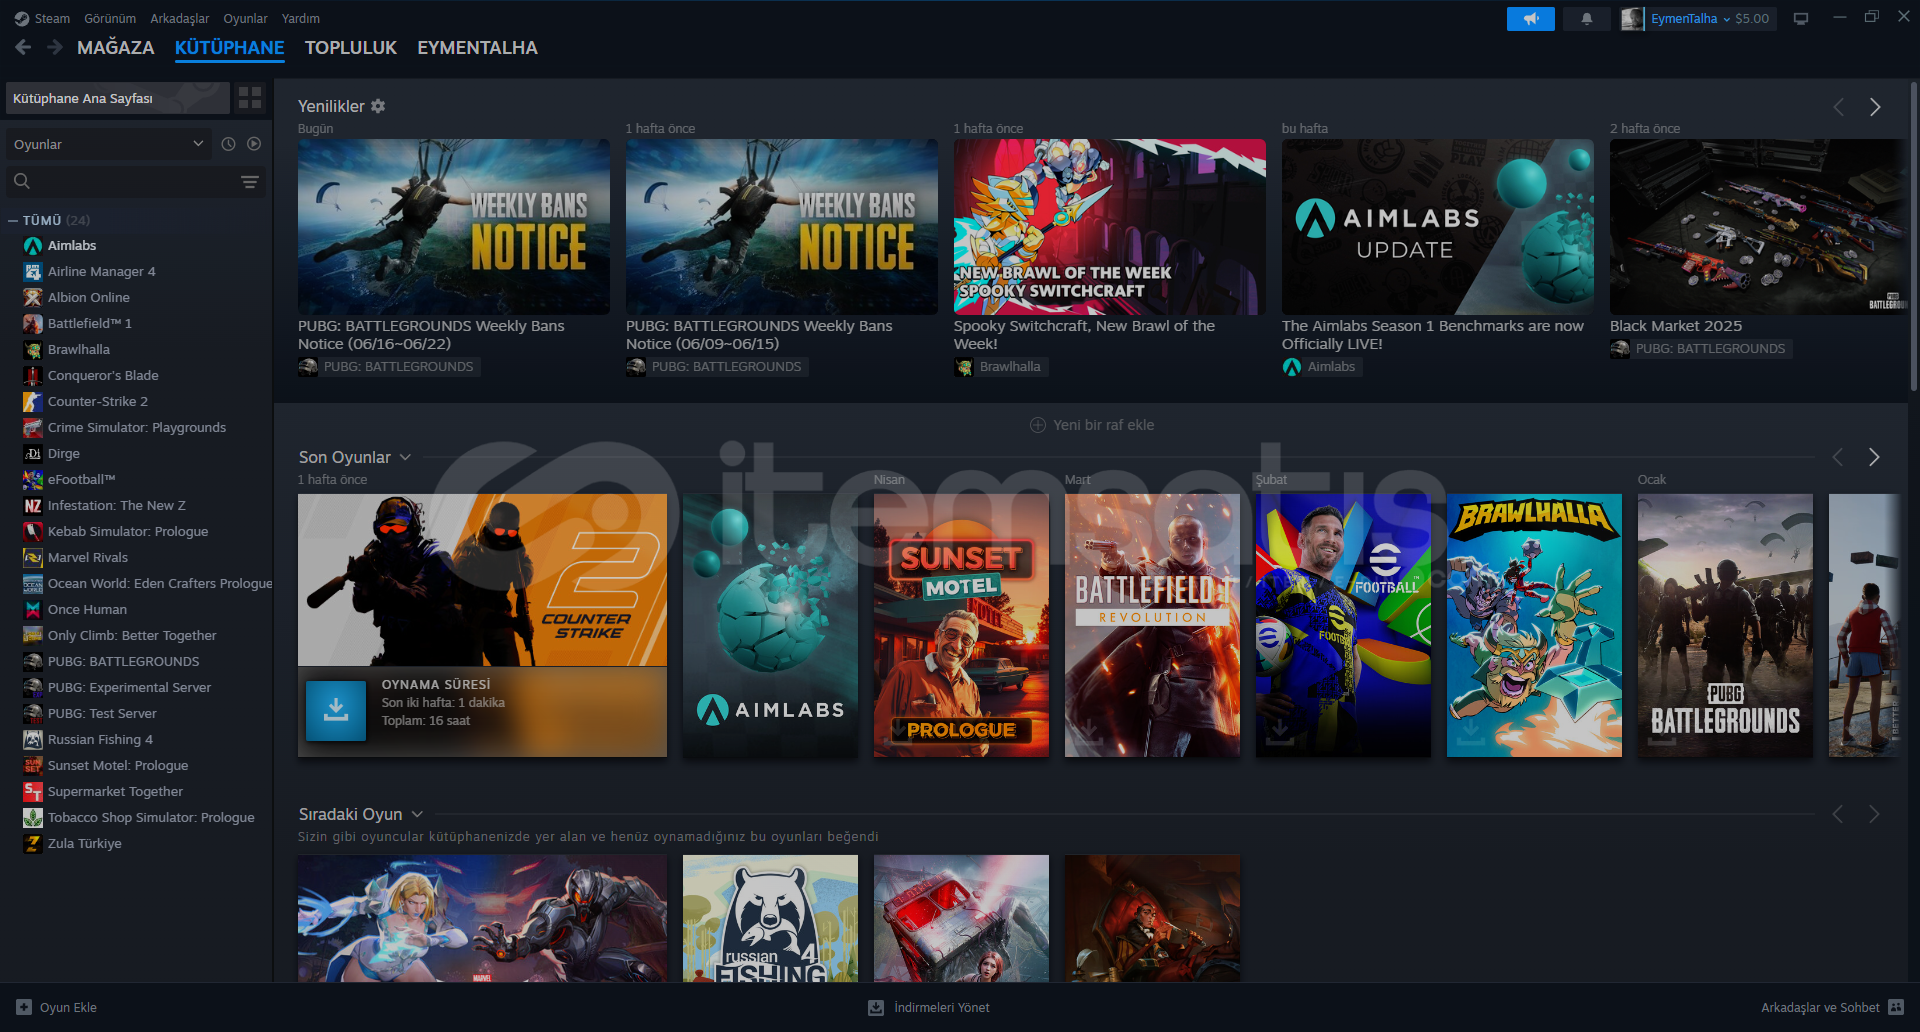This screenshot has width=1920, height=1032.
Task: Go to previous Yenilikler news page
Action: (1838, 107)
